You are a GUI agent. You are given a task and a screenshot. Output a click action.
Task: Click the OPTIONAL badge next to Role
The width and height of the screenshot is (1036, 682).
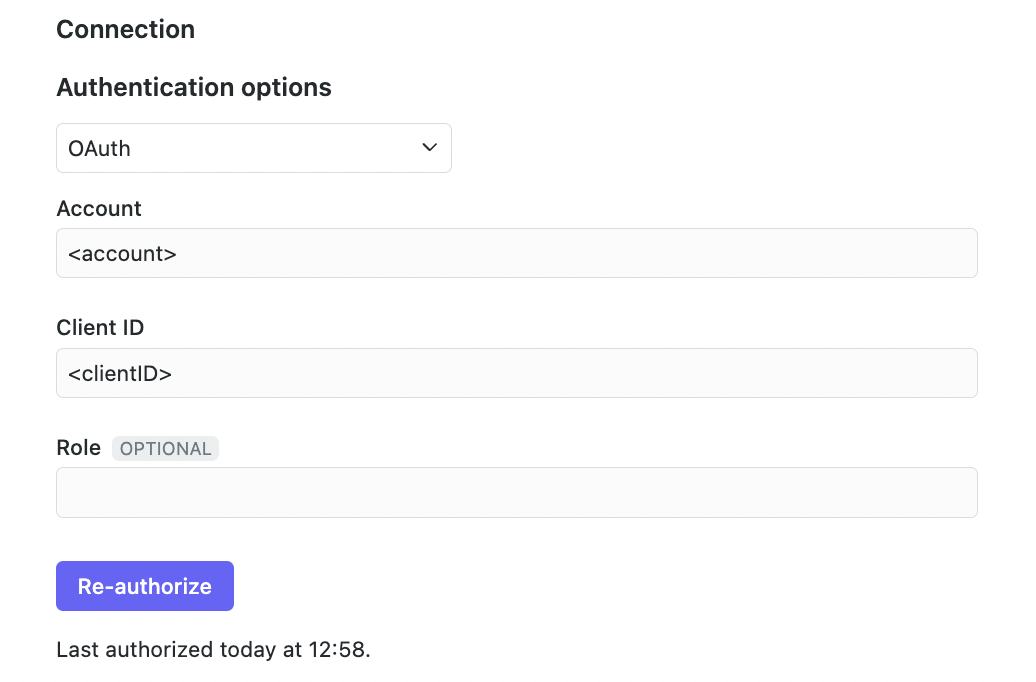165,449
